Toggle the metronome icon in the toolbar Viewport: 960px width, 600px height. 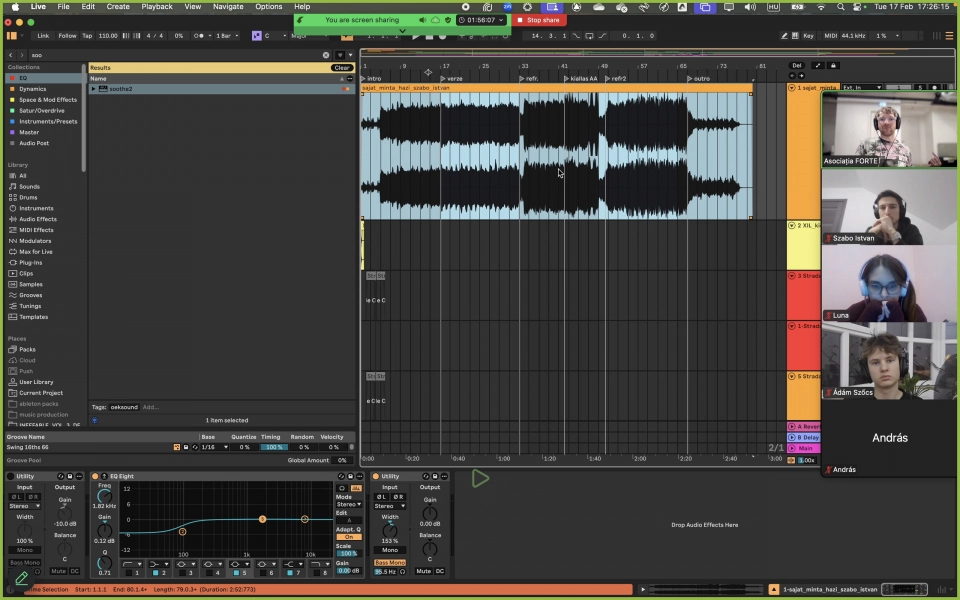click(201, 36)
